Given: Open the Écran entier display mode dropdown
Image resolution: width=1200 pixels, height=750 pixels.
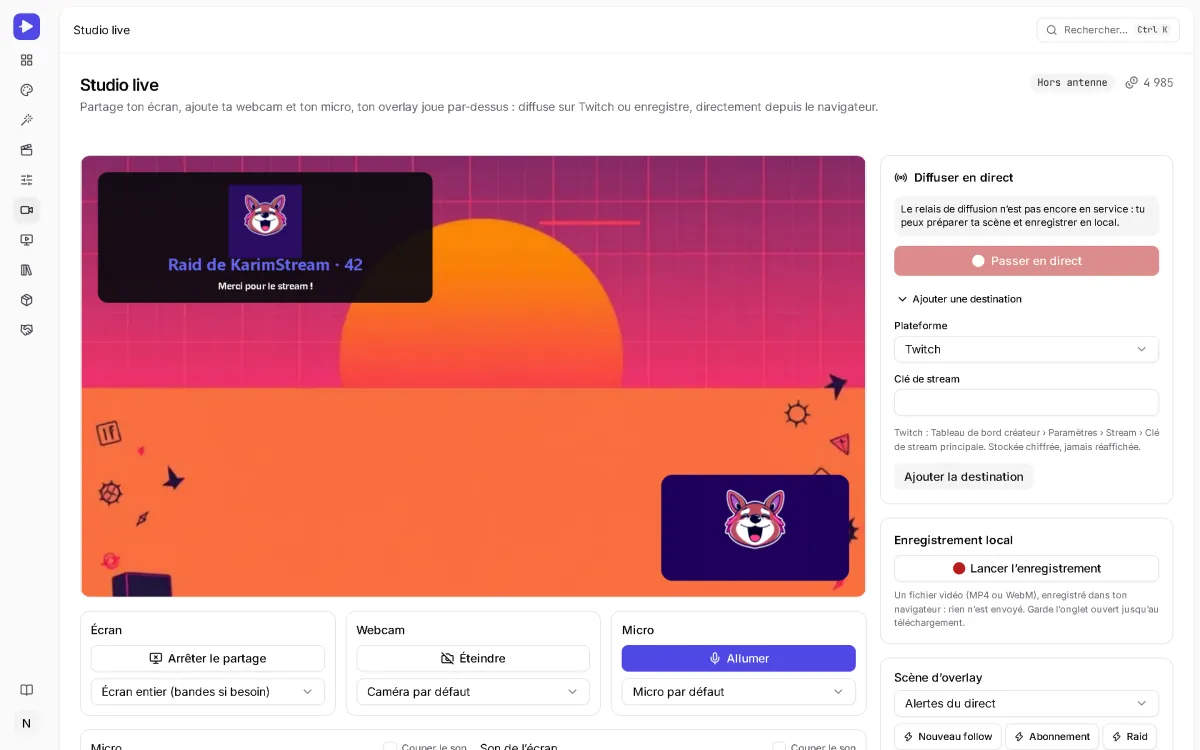Looking at the screenshot, I should [208, 692].
